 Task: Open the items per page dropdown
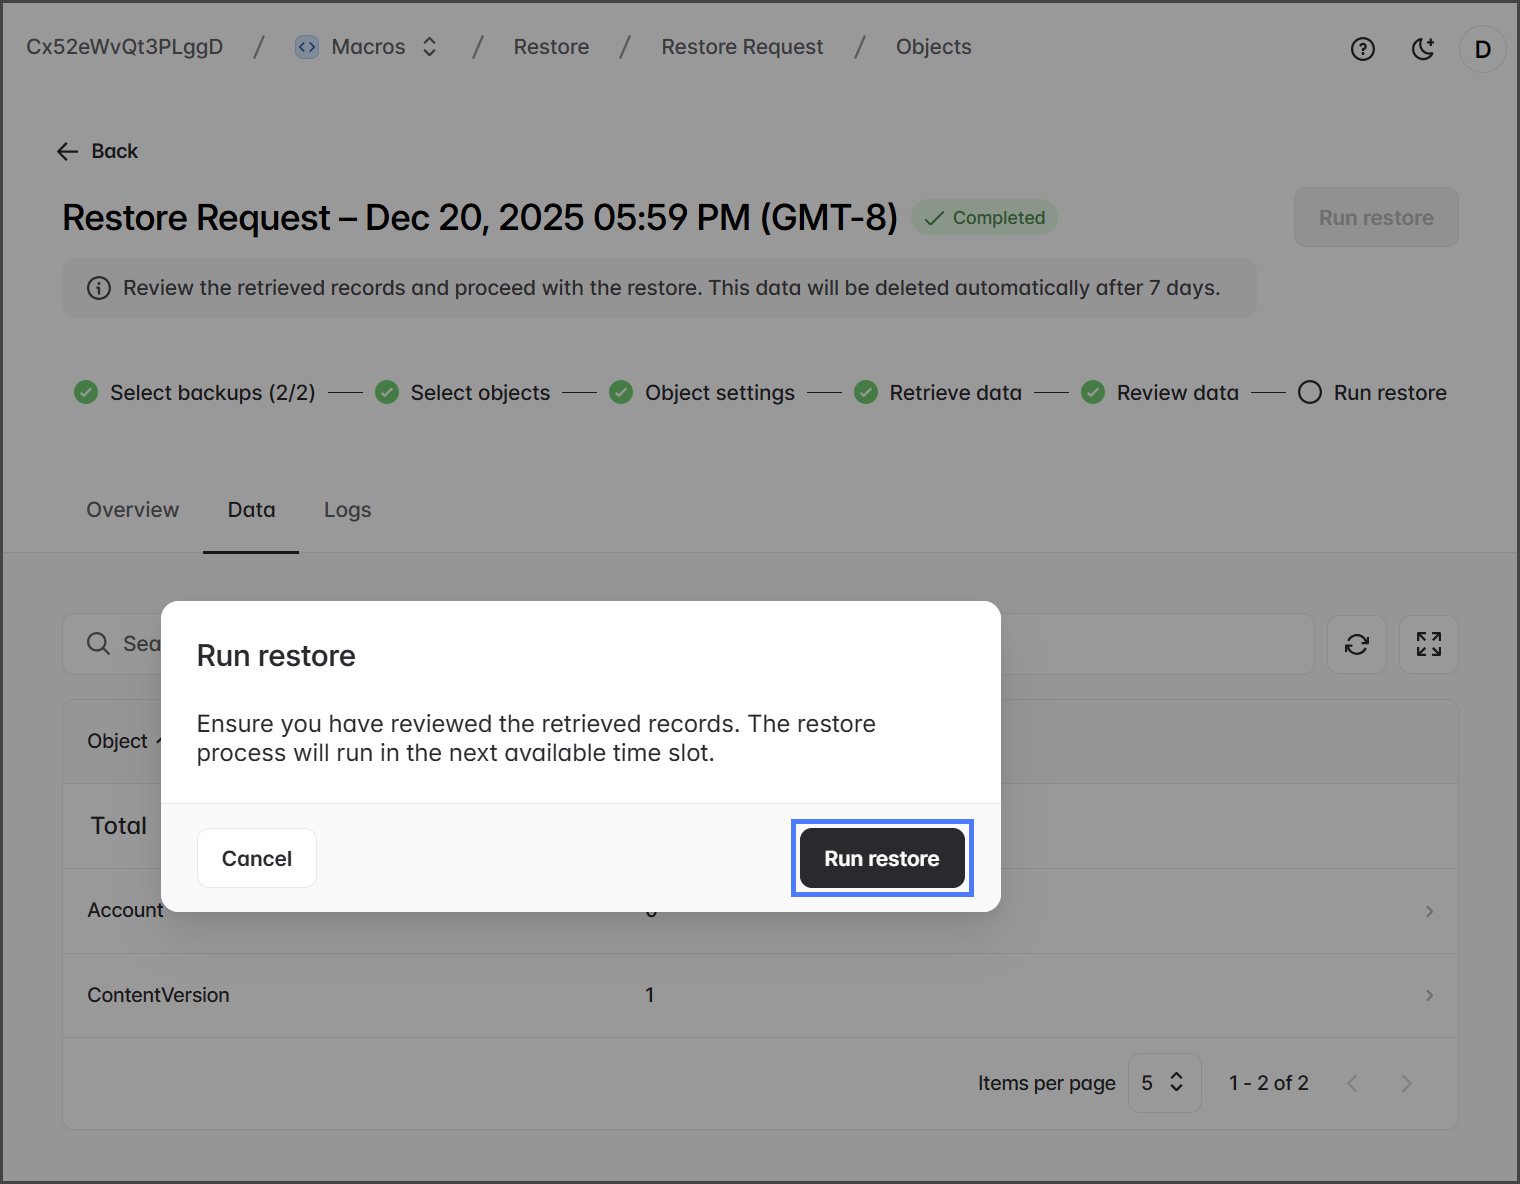click(1163, 1083)
